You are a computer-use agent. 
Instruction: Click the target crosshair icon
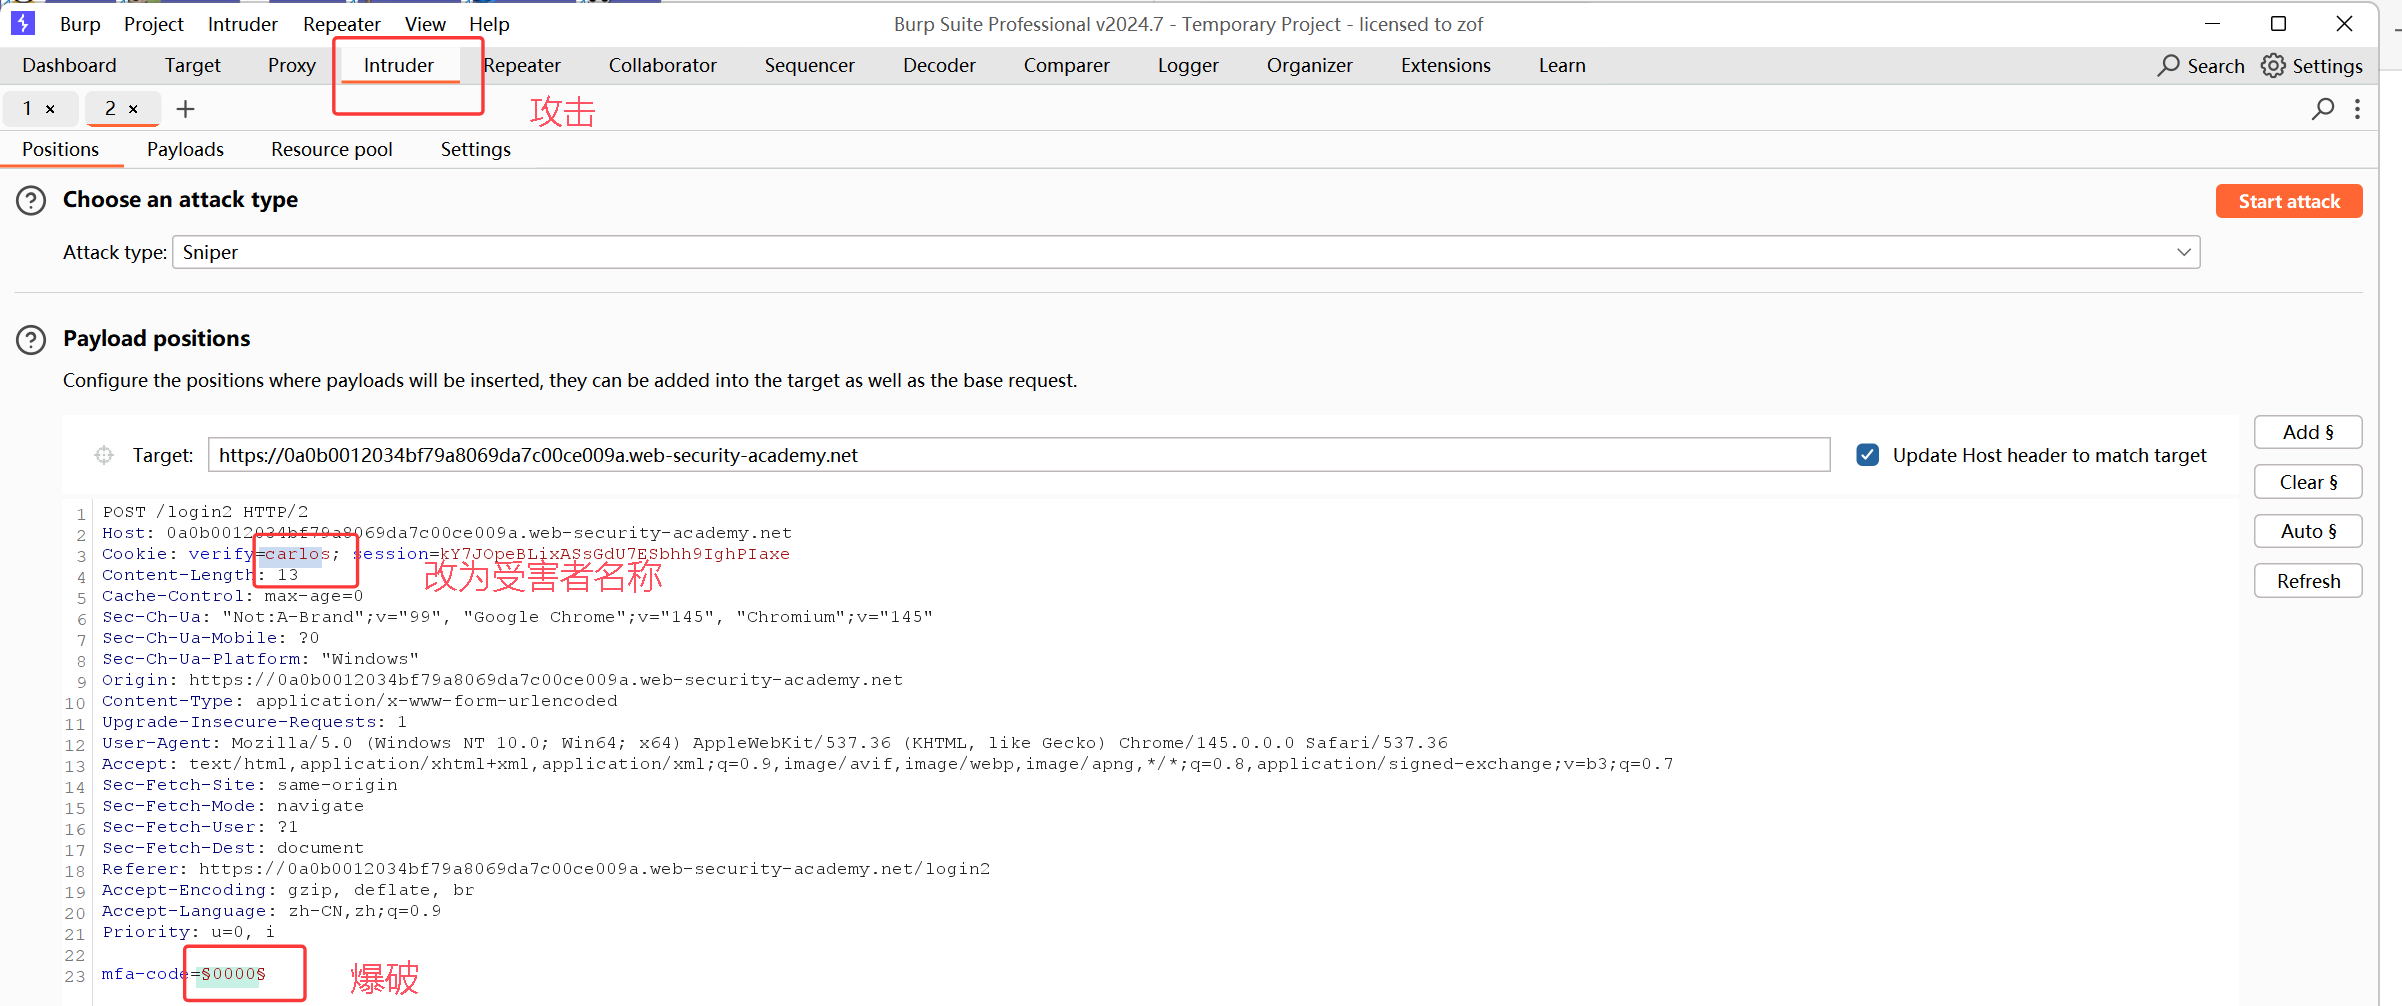[x=104, y=455]
